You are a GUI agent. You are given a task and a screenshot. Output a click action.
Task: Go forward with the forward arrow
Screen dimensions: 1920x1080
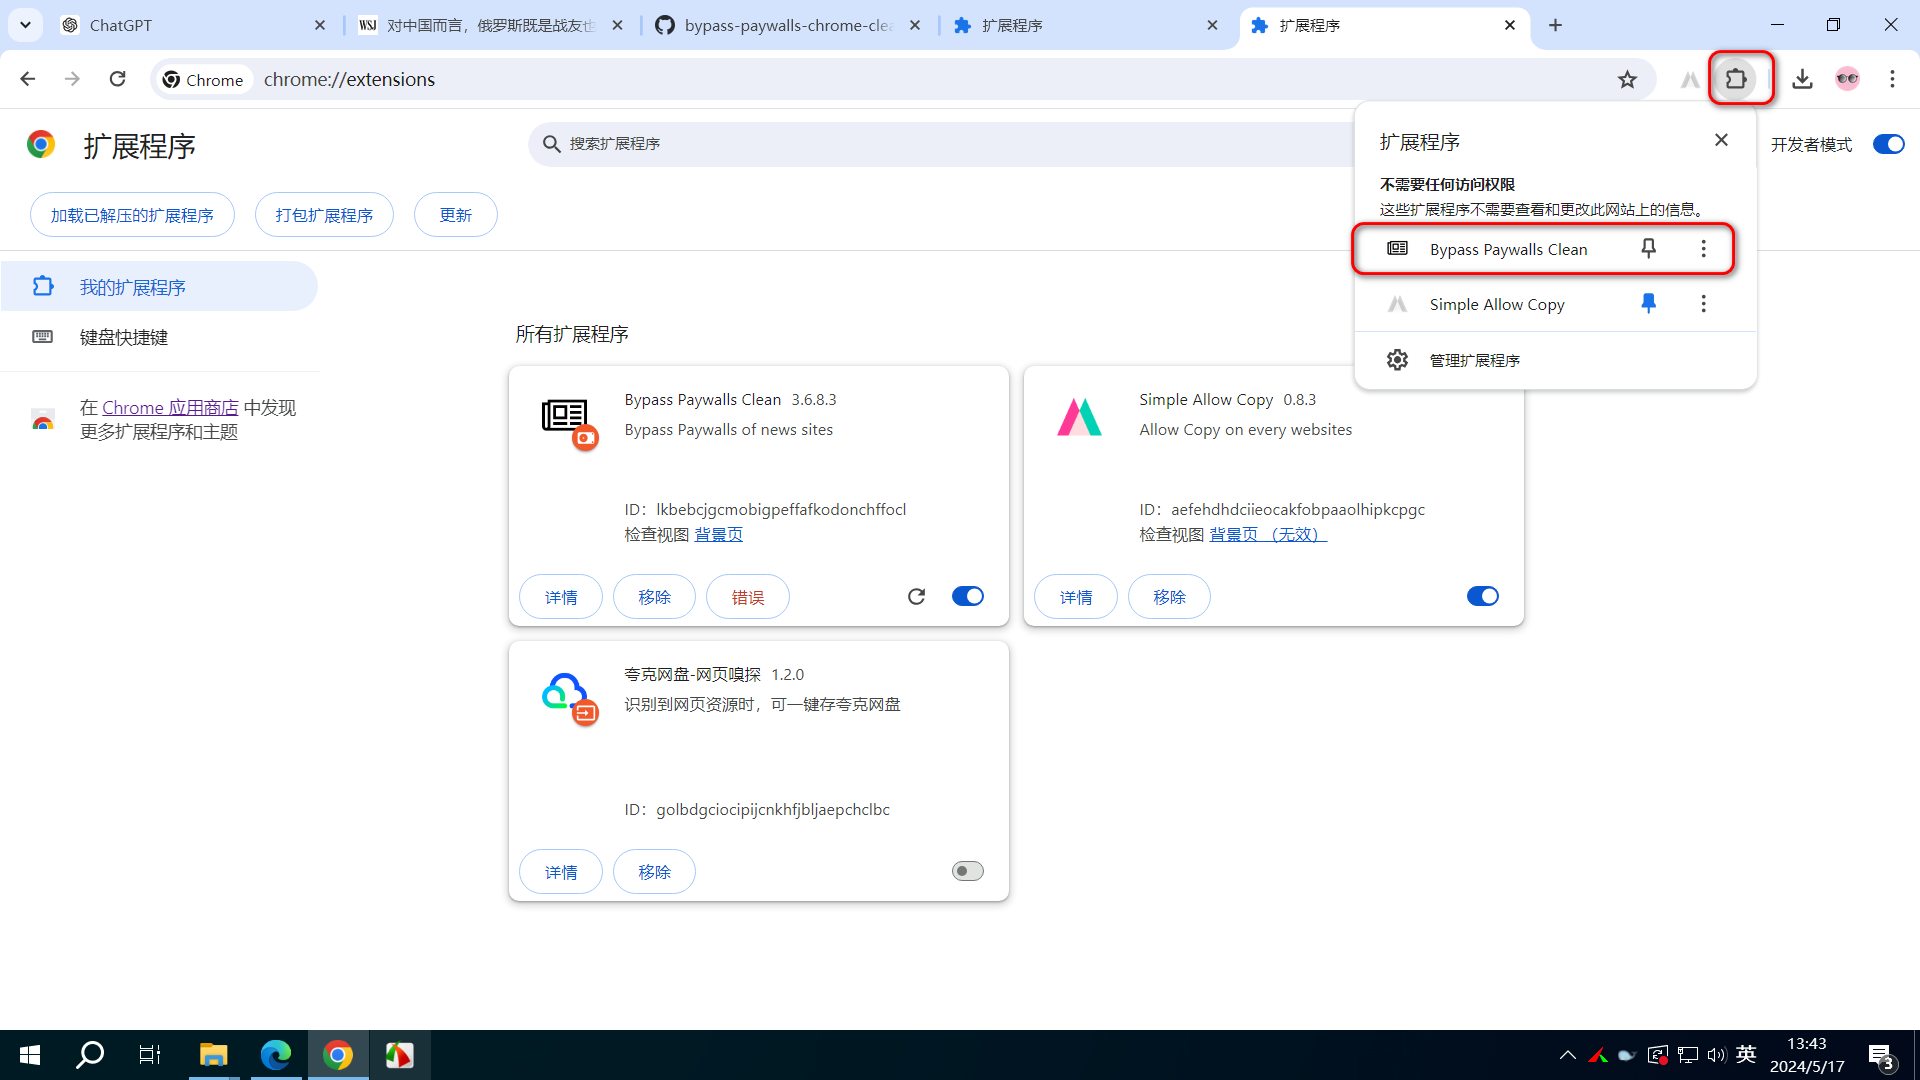(x=72, y=79)
